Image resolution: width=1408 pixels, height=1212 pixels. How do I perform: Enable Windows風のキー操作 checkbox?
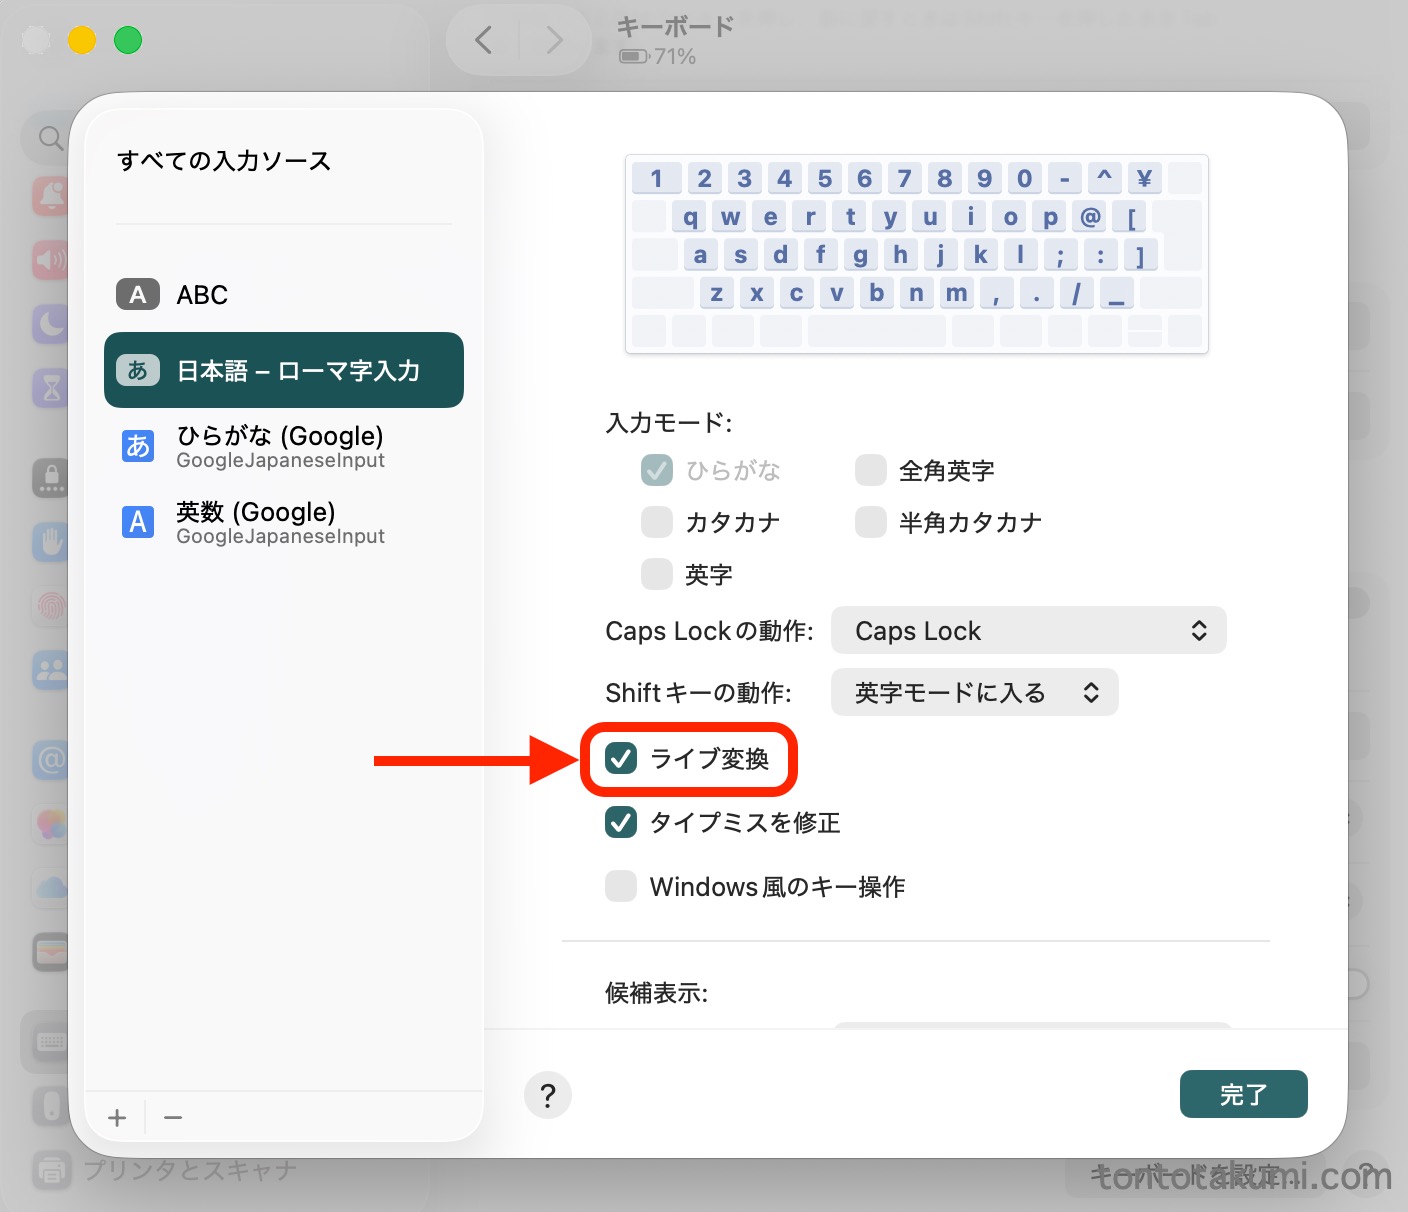[621, 886]
